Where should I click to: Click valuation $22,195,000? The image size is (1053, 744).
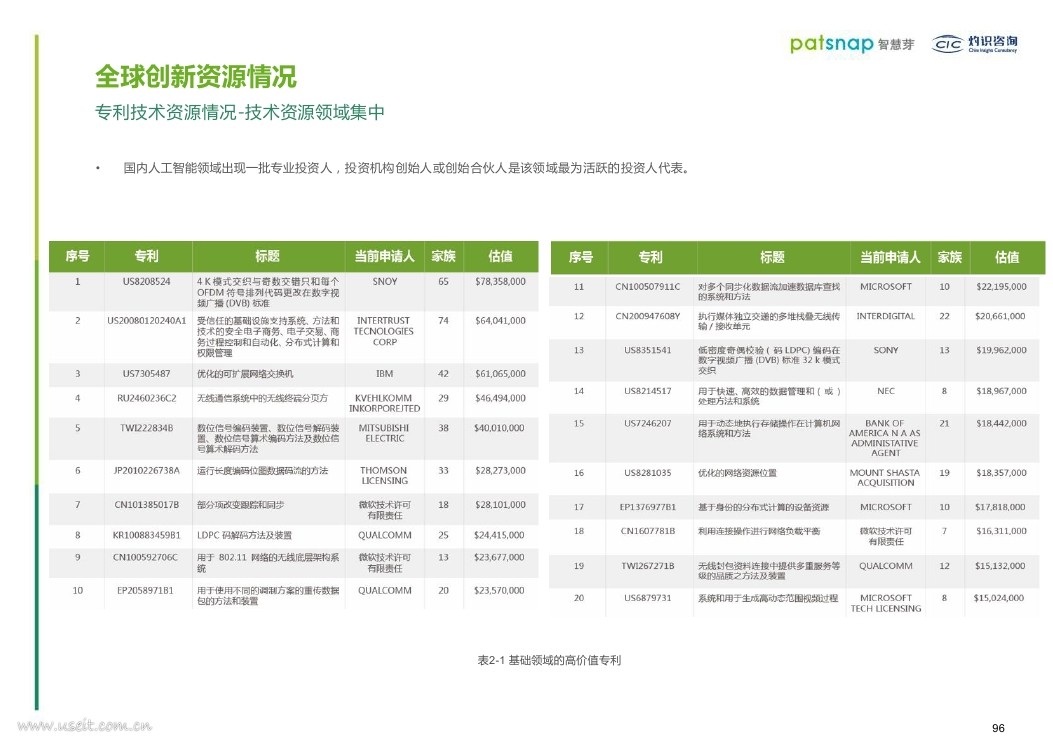(1001, 286)
